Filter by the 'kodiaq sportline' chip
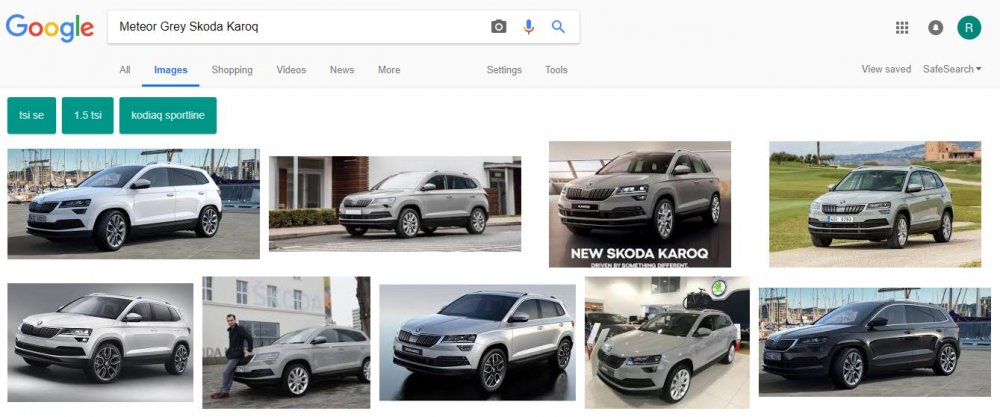 point(168,115)
